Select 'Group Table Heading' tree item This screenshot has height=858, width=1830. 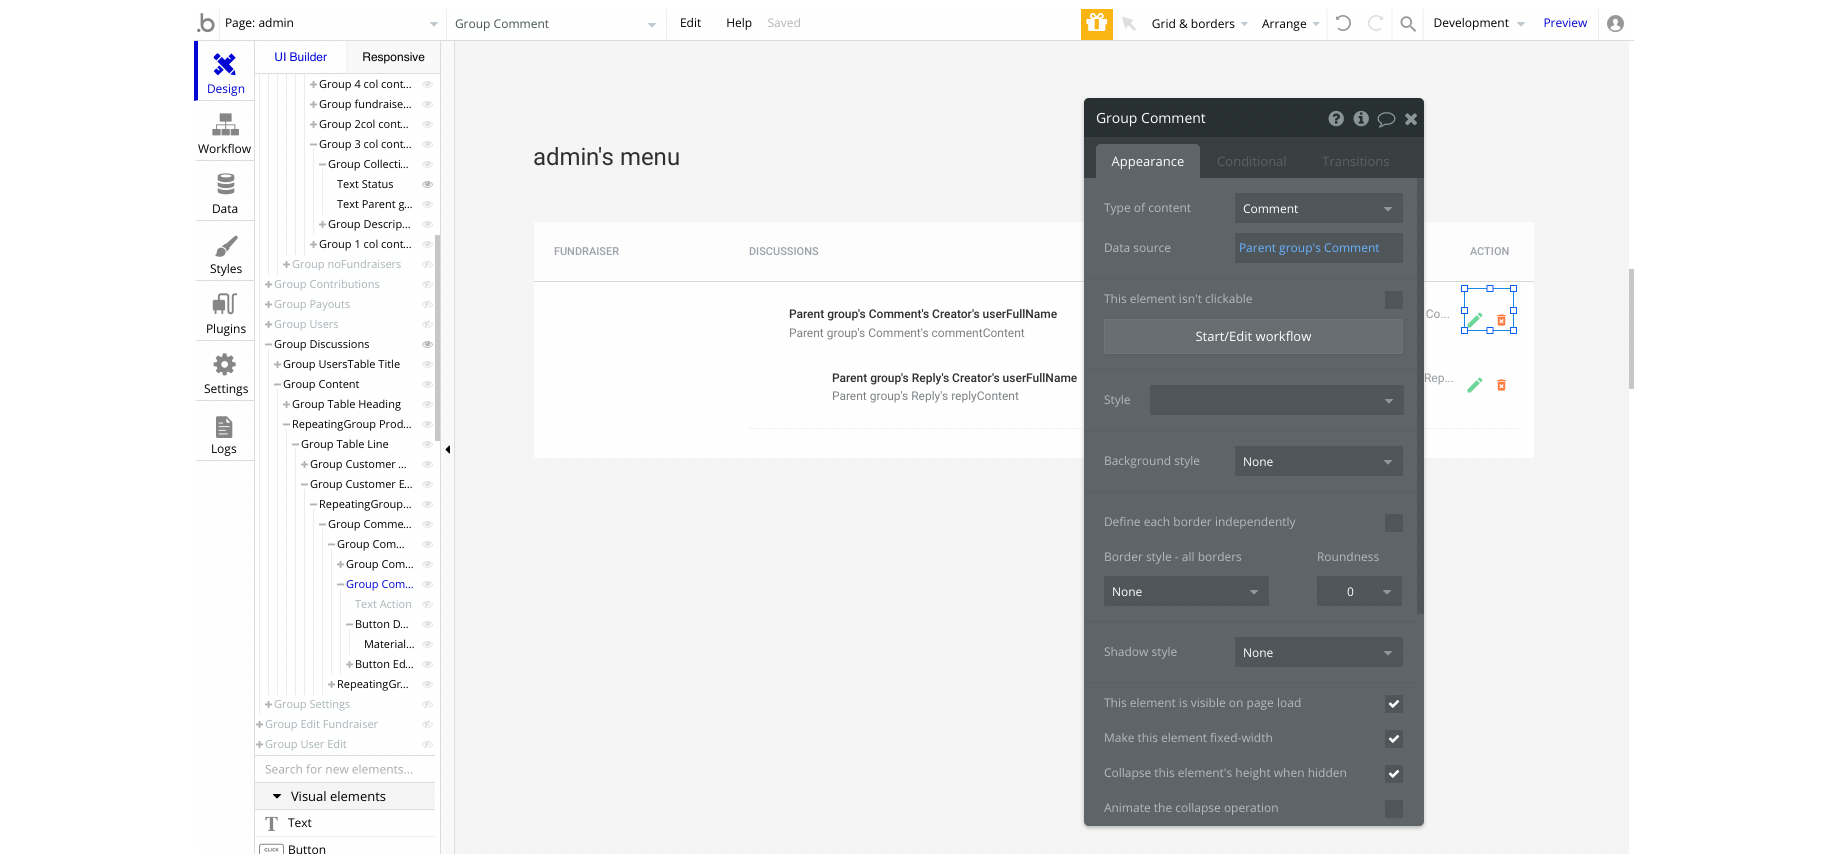click(x=346, y=404)
